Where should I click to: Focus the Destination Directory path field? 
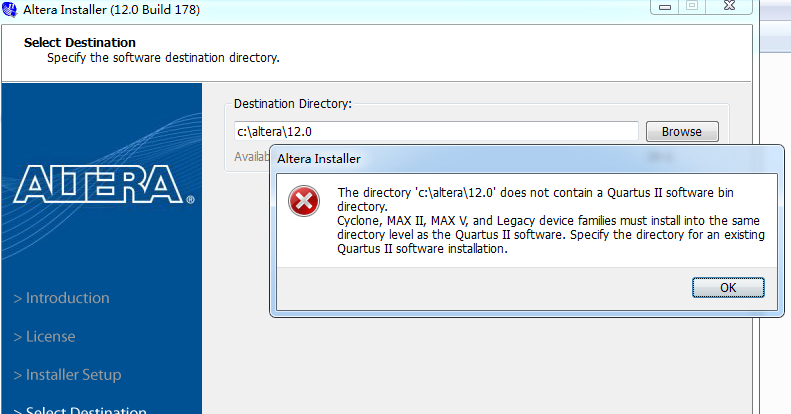coord(436,132)
